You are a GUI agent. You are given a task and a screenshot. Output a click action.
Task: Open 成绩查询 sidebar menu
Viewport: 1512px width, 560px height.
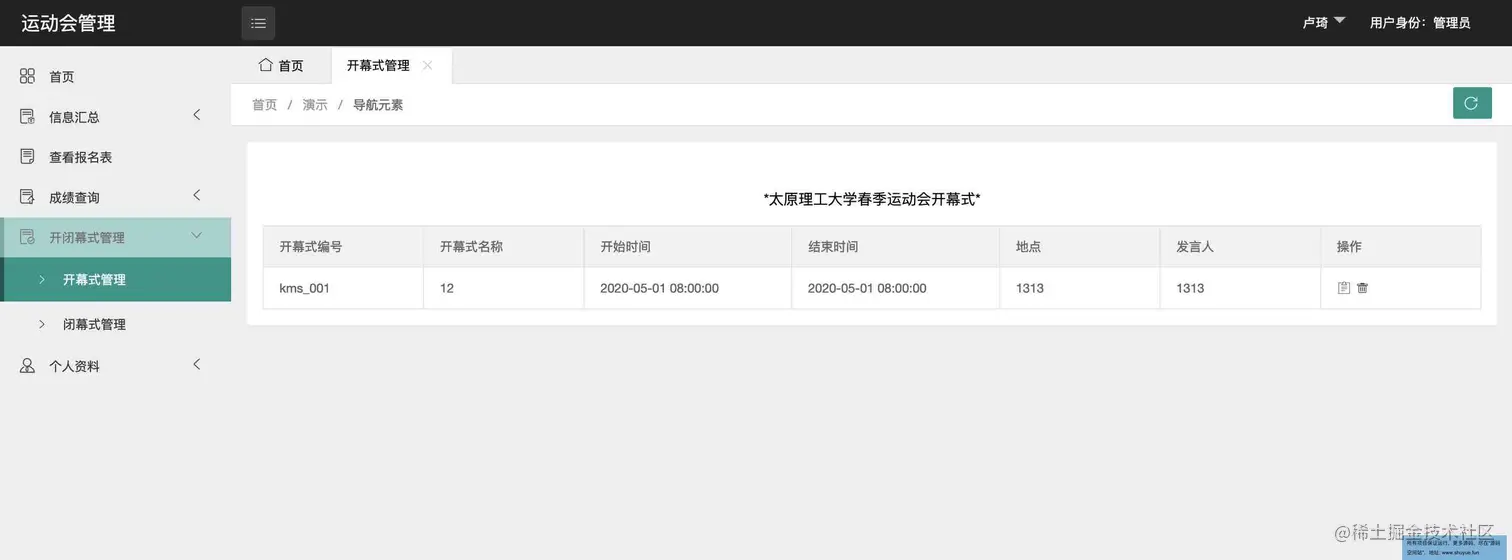(115, 197)
